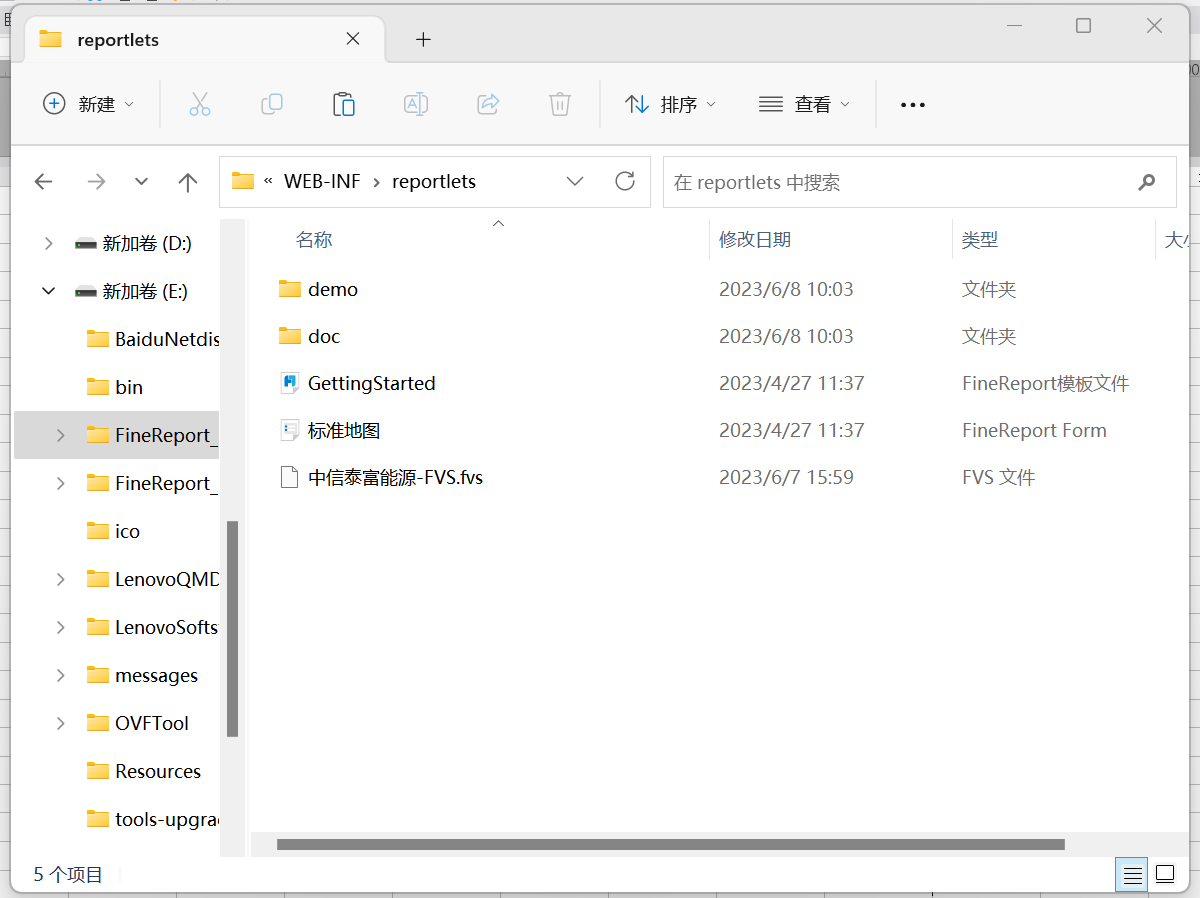
Task: Switch to large thumbnails view icon
Action: coord(1165,875)
